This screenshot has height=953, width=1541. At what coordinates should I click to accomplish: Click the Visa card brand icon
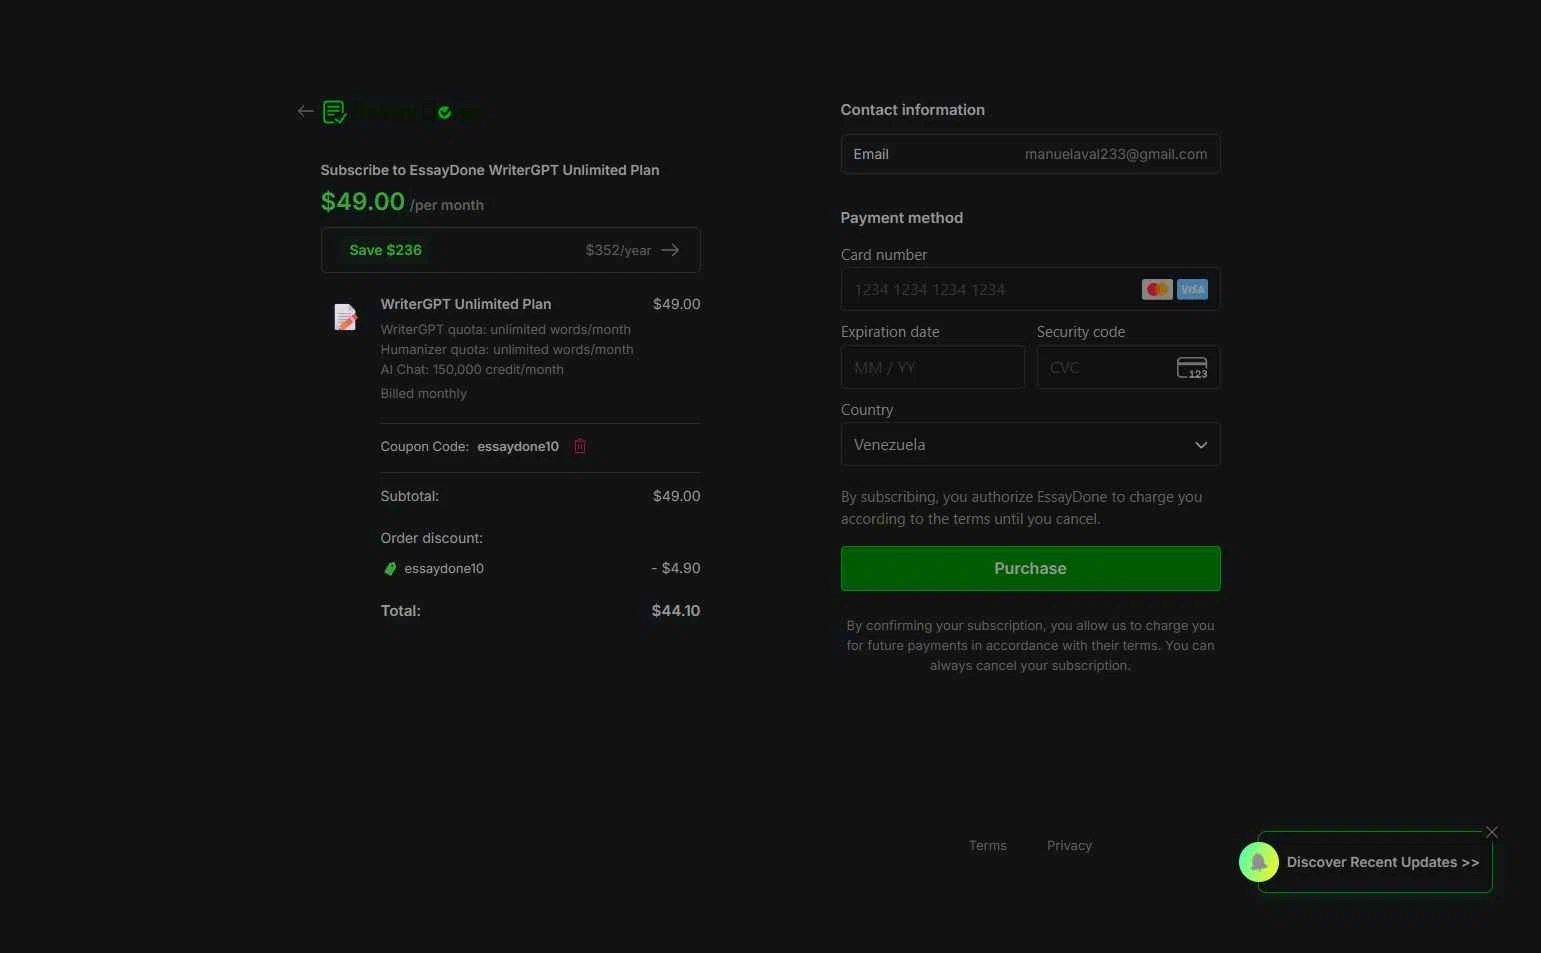1192,289
